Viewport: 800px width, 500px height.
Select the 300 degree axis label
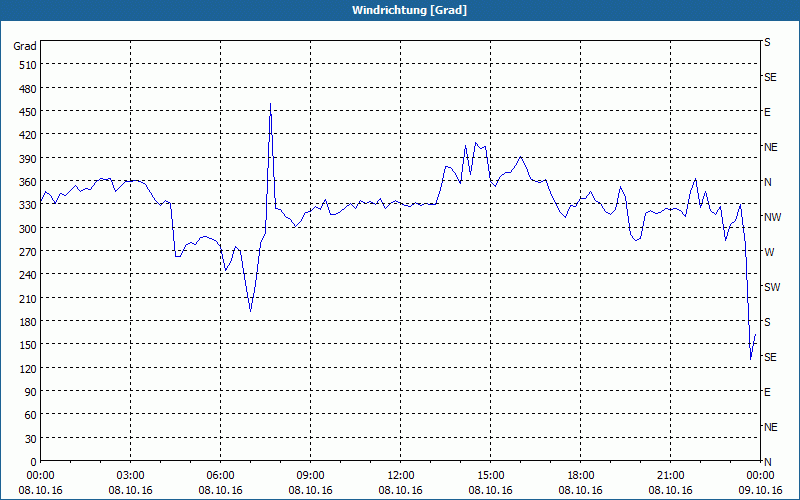pos(28,229)
